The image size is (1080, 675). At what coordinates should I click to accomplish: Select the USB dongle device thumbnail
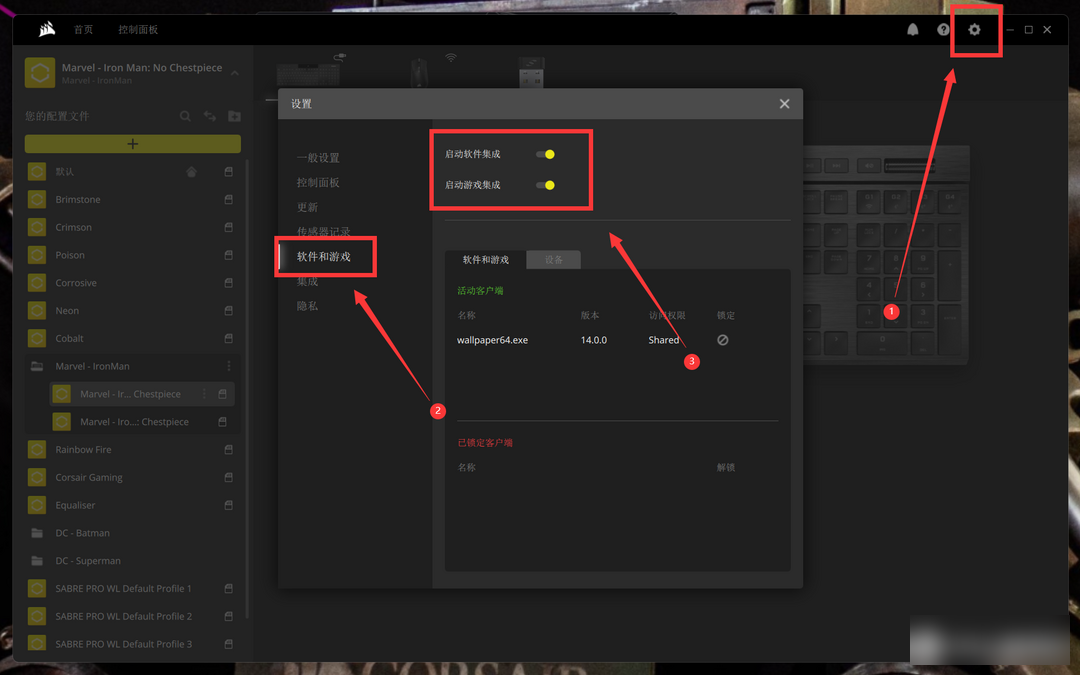[x=531, y=72]
